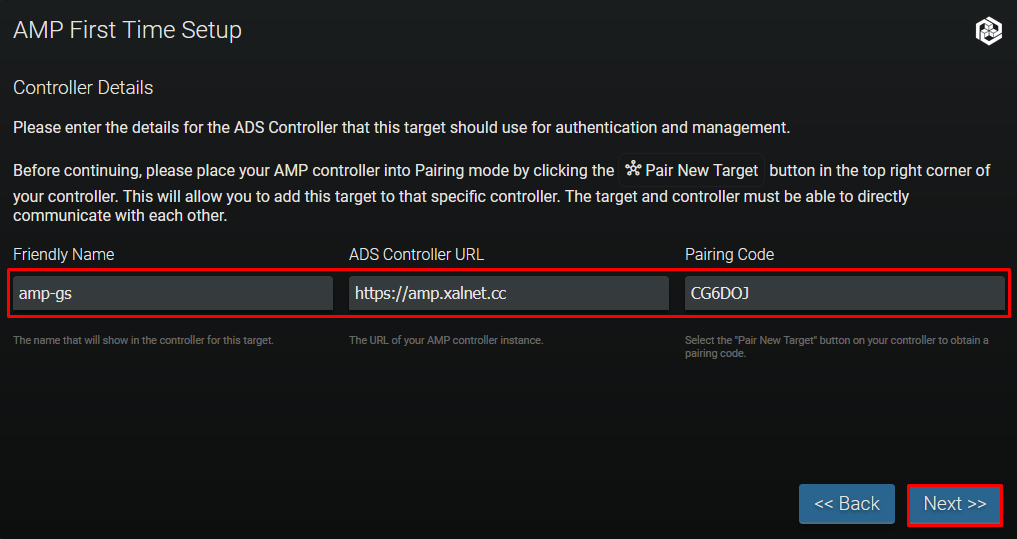Go back with the << Back button
The image size is (1017, 539).
(846, 504)
